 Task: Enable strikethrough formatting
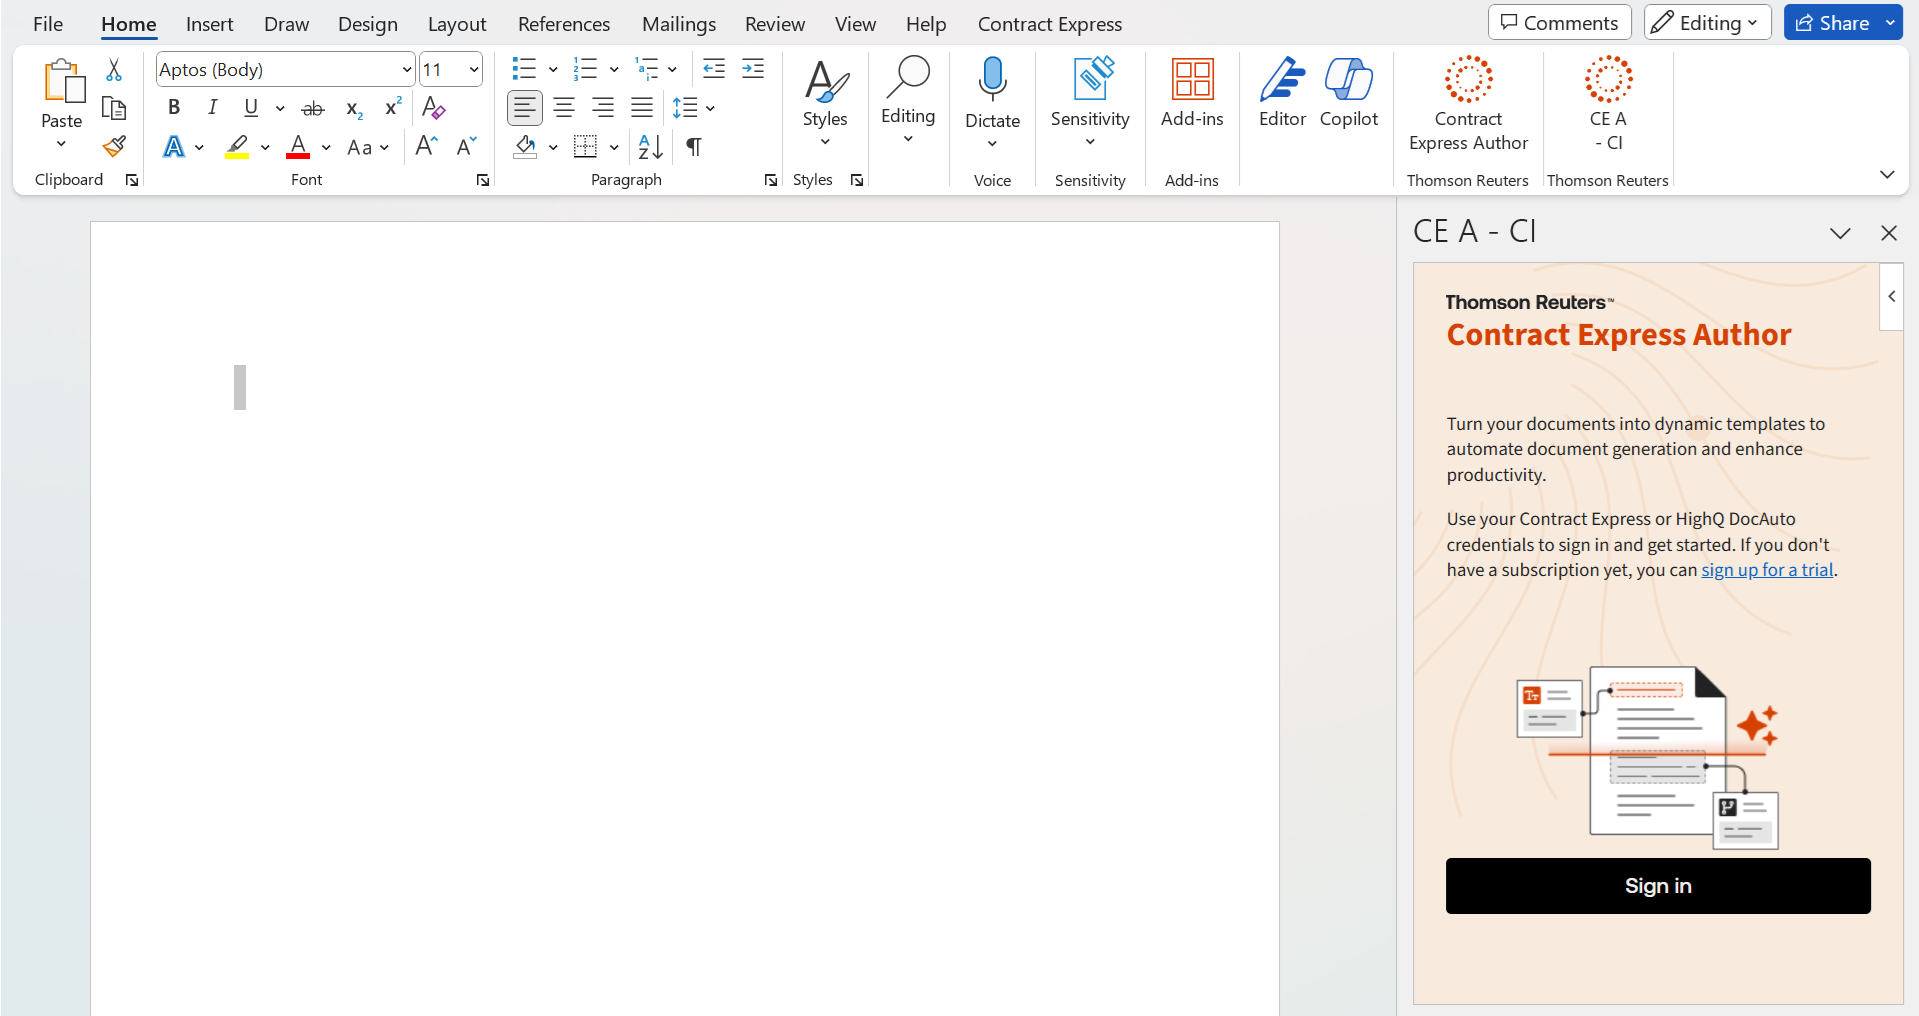tap(312, 107)
